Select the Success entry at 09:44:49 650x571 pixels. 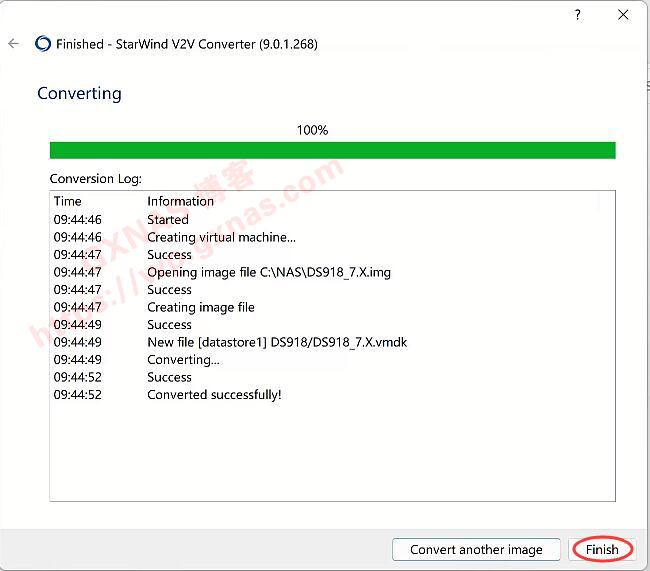[x=169, y=325]
